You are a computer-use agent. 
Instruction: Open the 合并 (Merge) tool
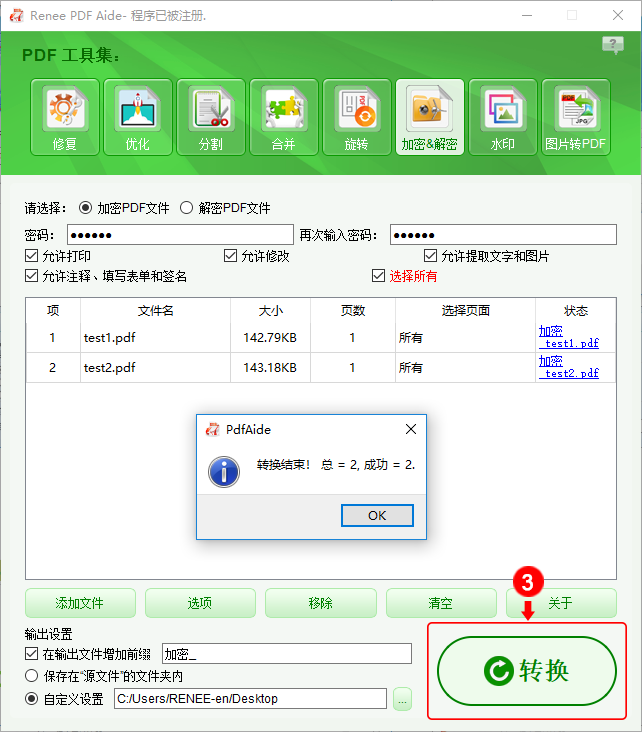point(283,117)
